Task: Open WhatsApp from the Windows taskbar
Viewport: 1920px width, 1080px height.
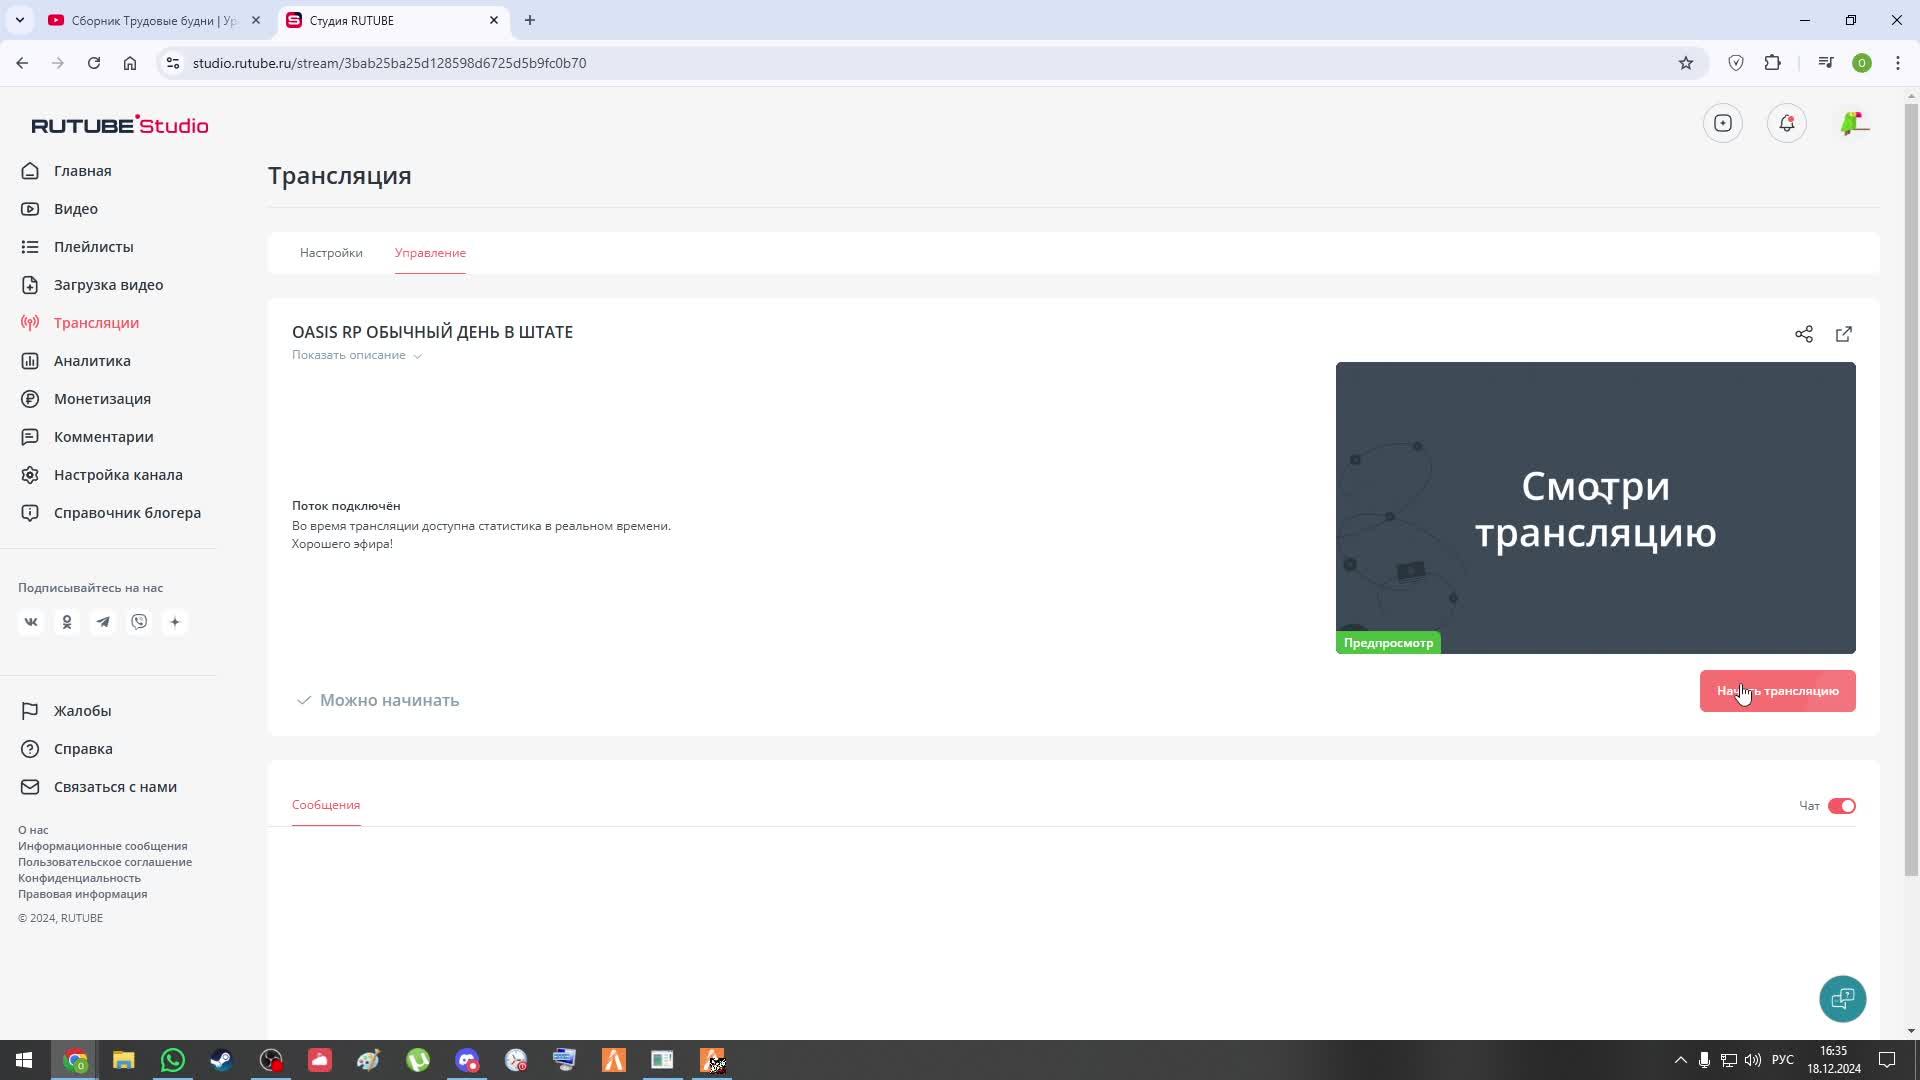Action: (172, 1060)
